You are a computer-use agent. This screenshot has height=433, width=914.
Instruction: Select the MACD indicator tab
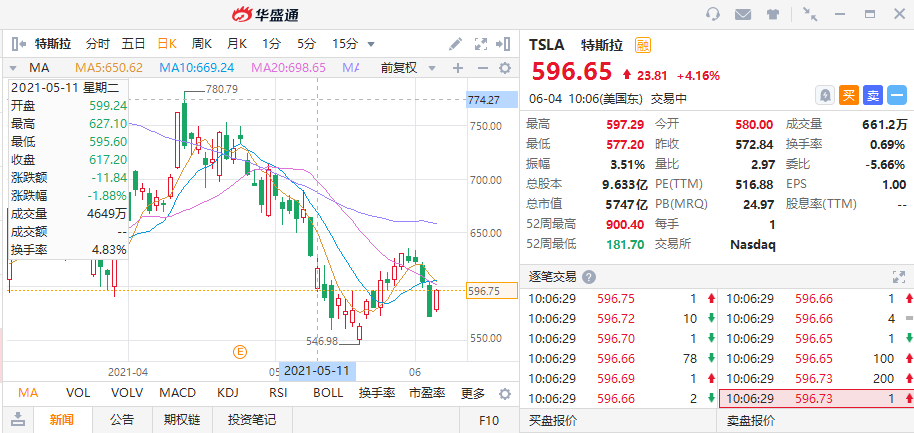[178, 393]
